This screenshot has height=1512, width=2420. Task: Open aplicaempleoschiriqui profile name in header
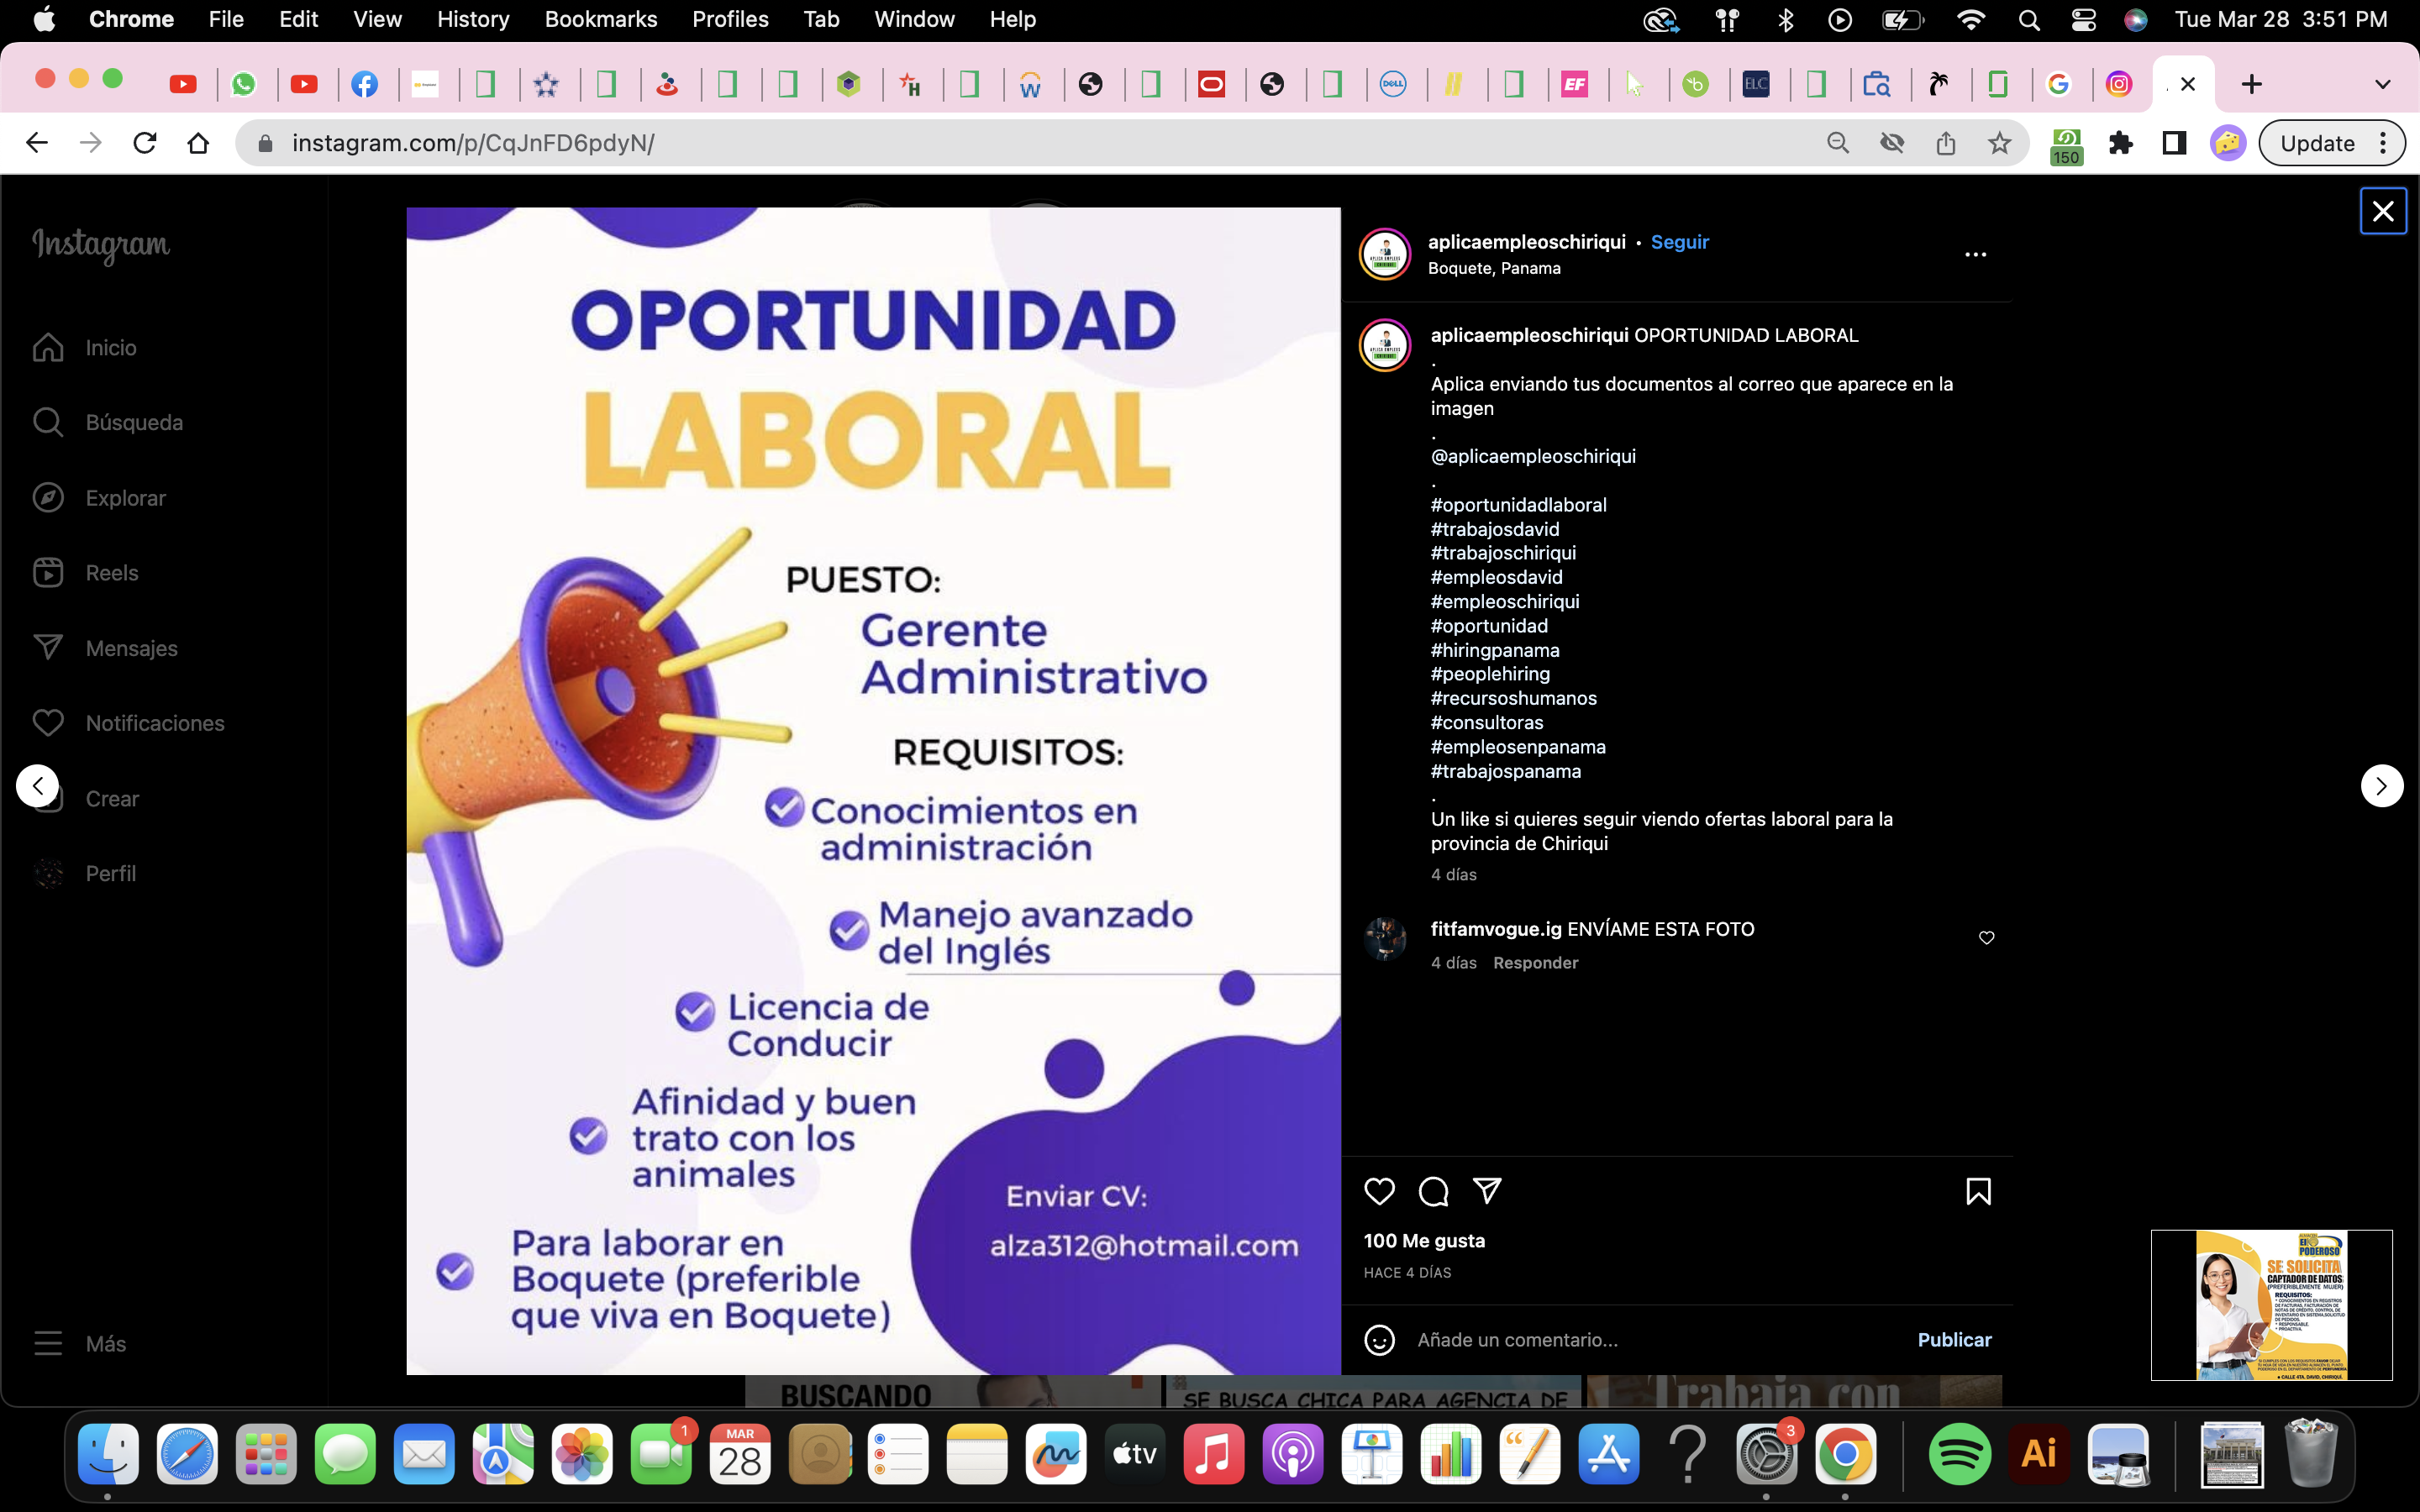click(1526, 242)
